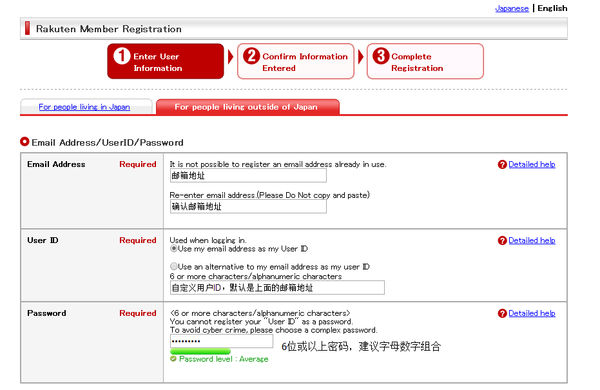Click the red circle section heading bullet

pos(24,142)
